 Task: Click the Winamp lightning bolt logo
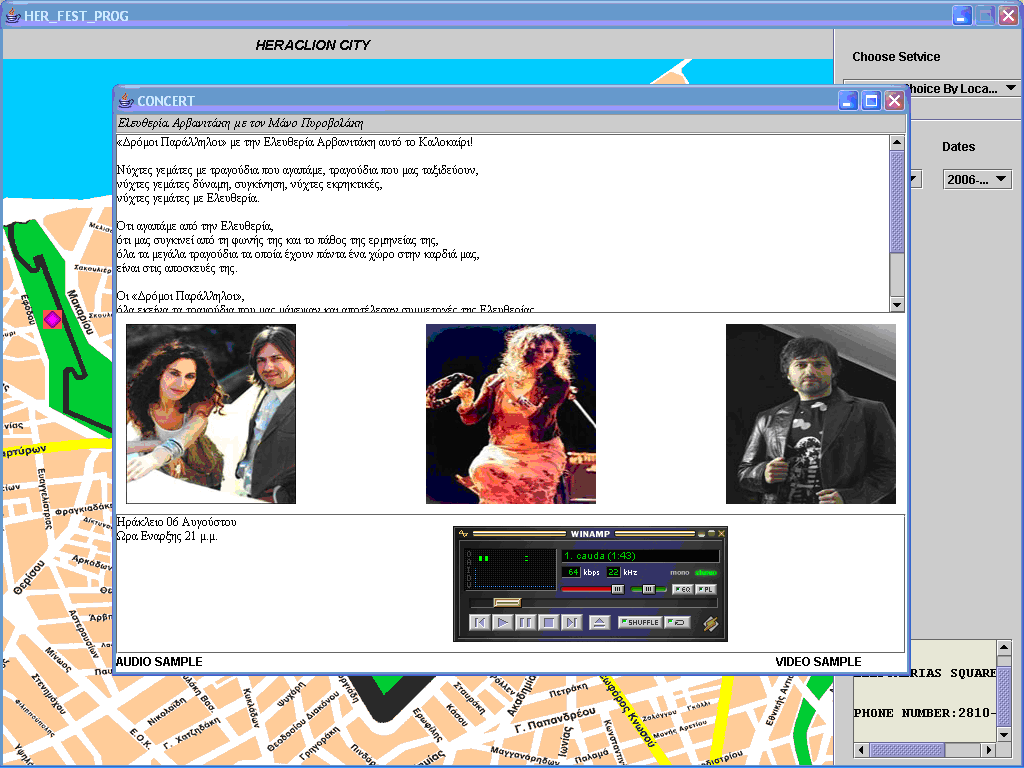[x=711, y=624]
